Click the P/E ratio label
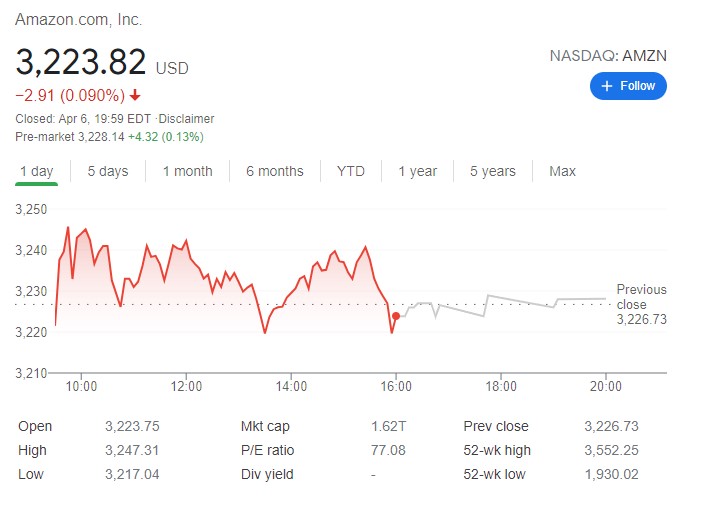 click(268, 450)
